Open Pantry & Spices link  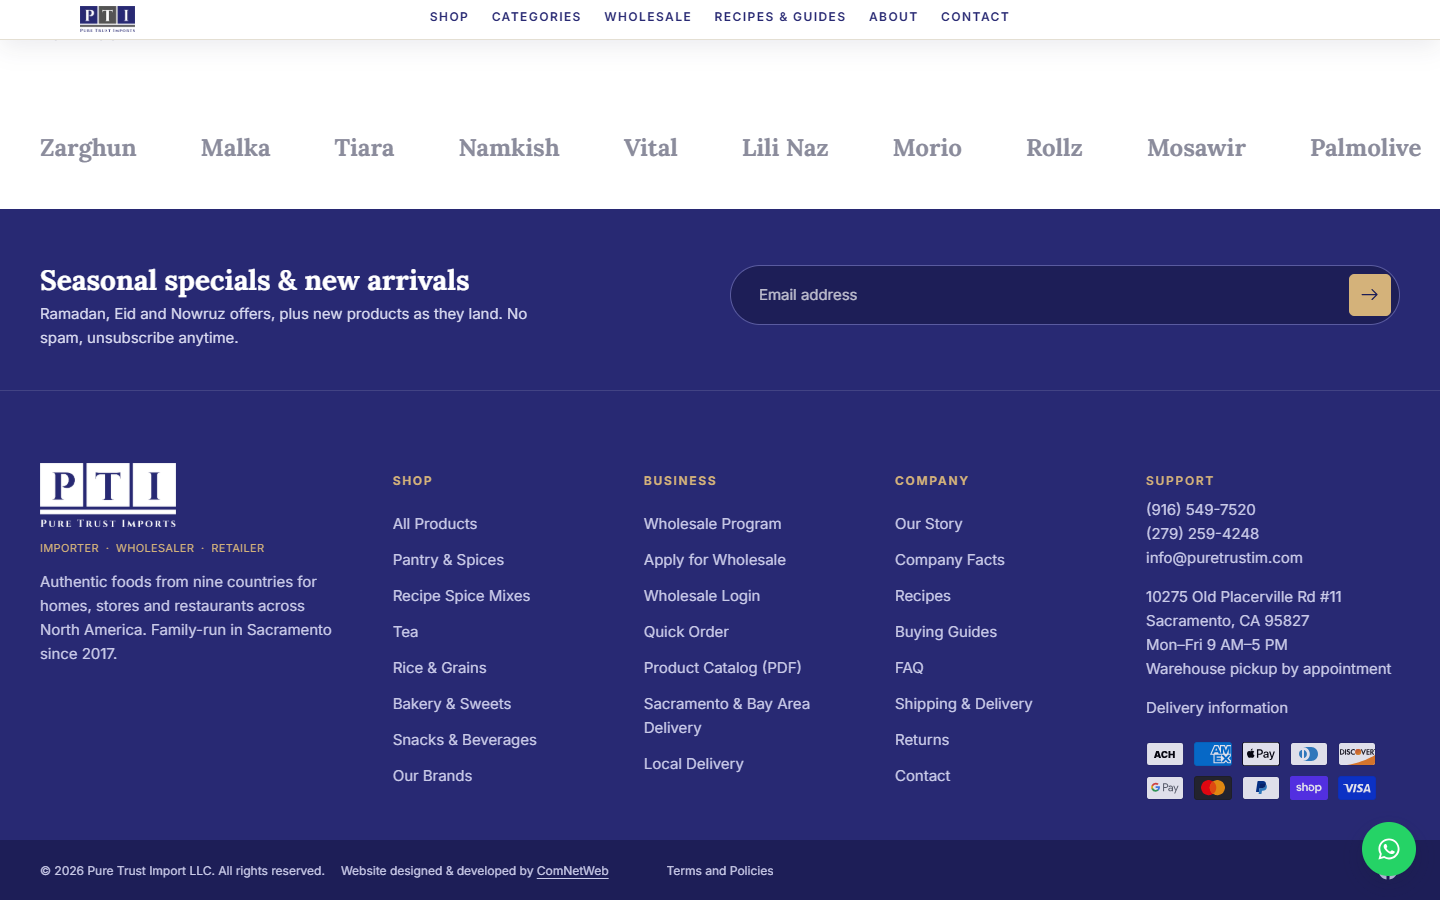[448, 560]
